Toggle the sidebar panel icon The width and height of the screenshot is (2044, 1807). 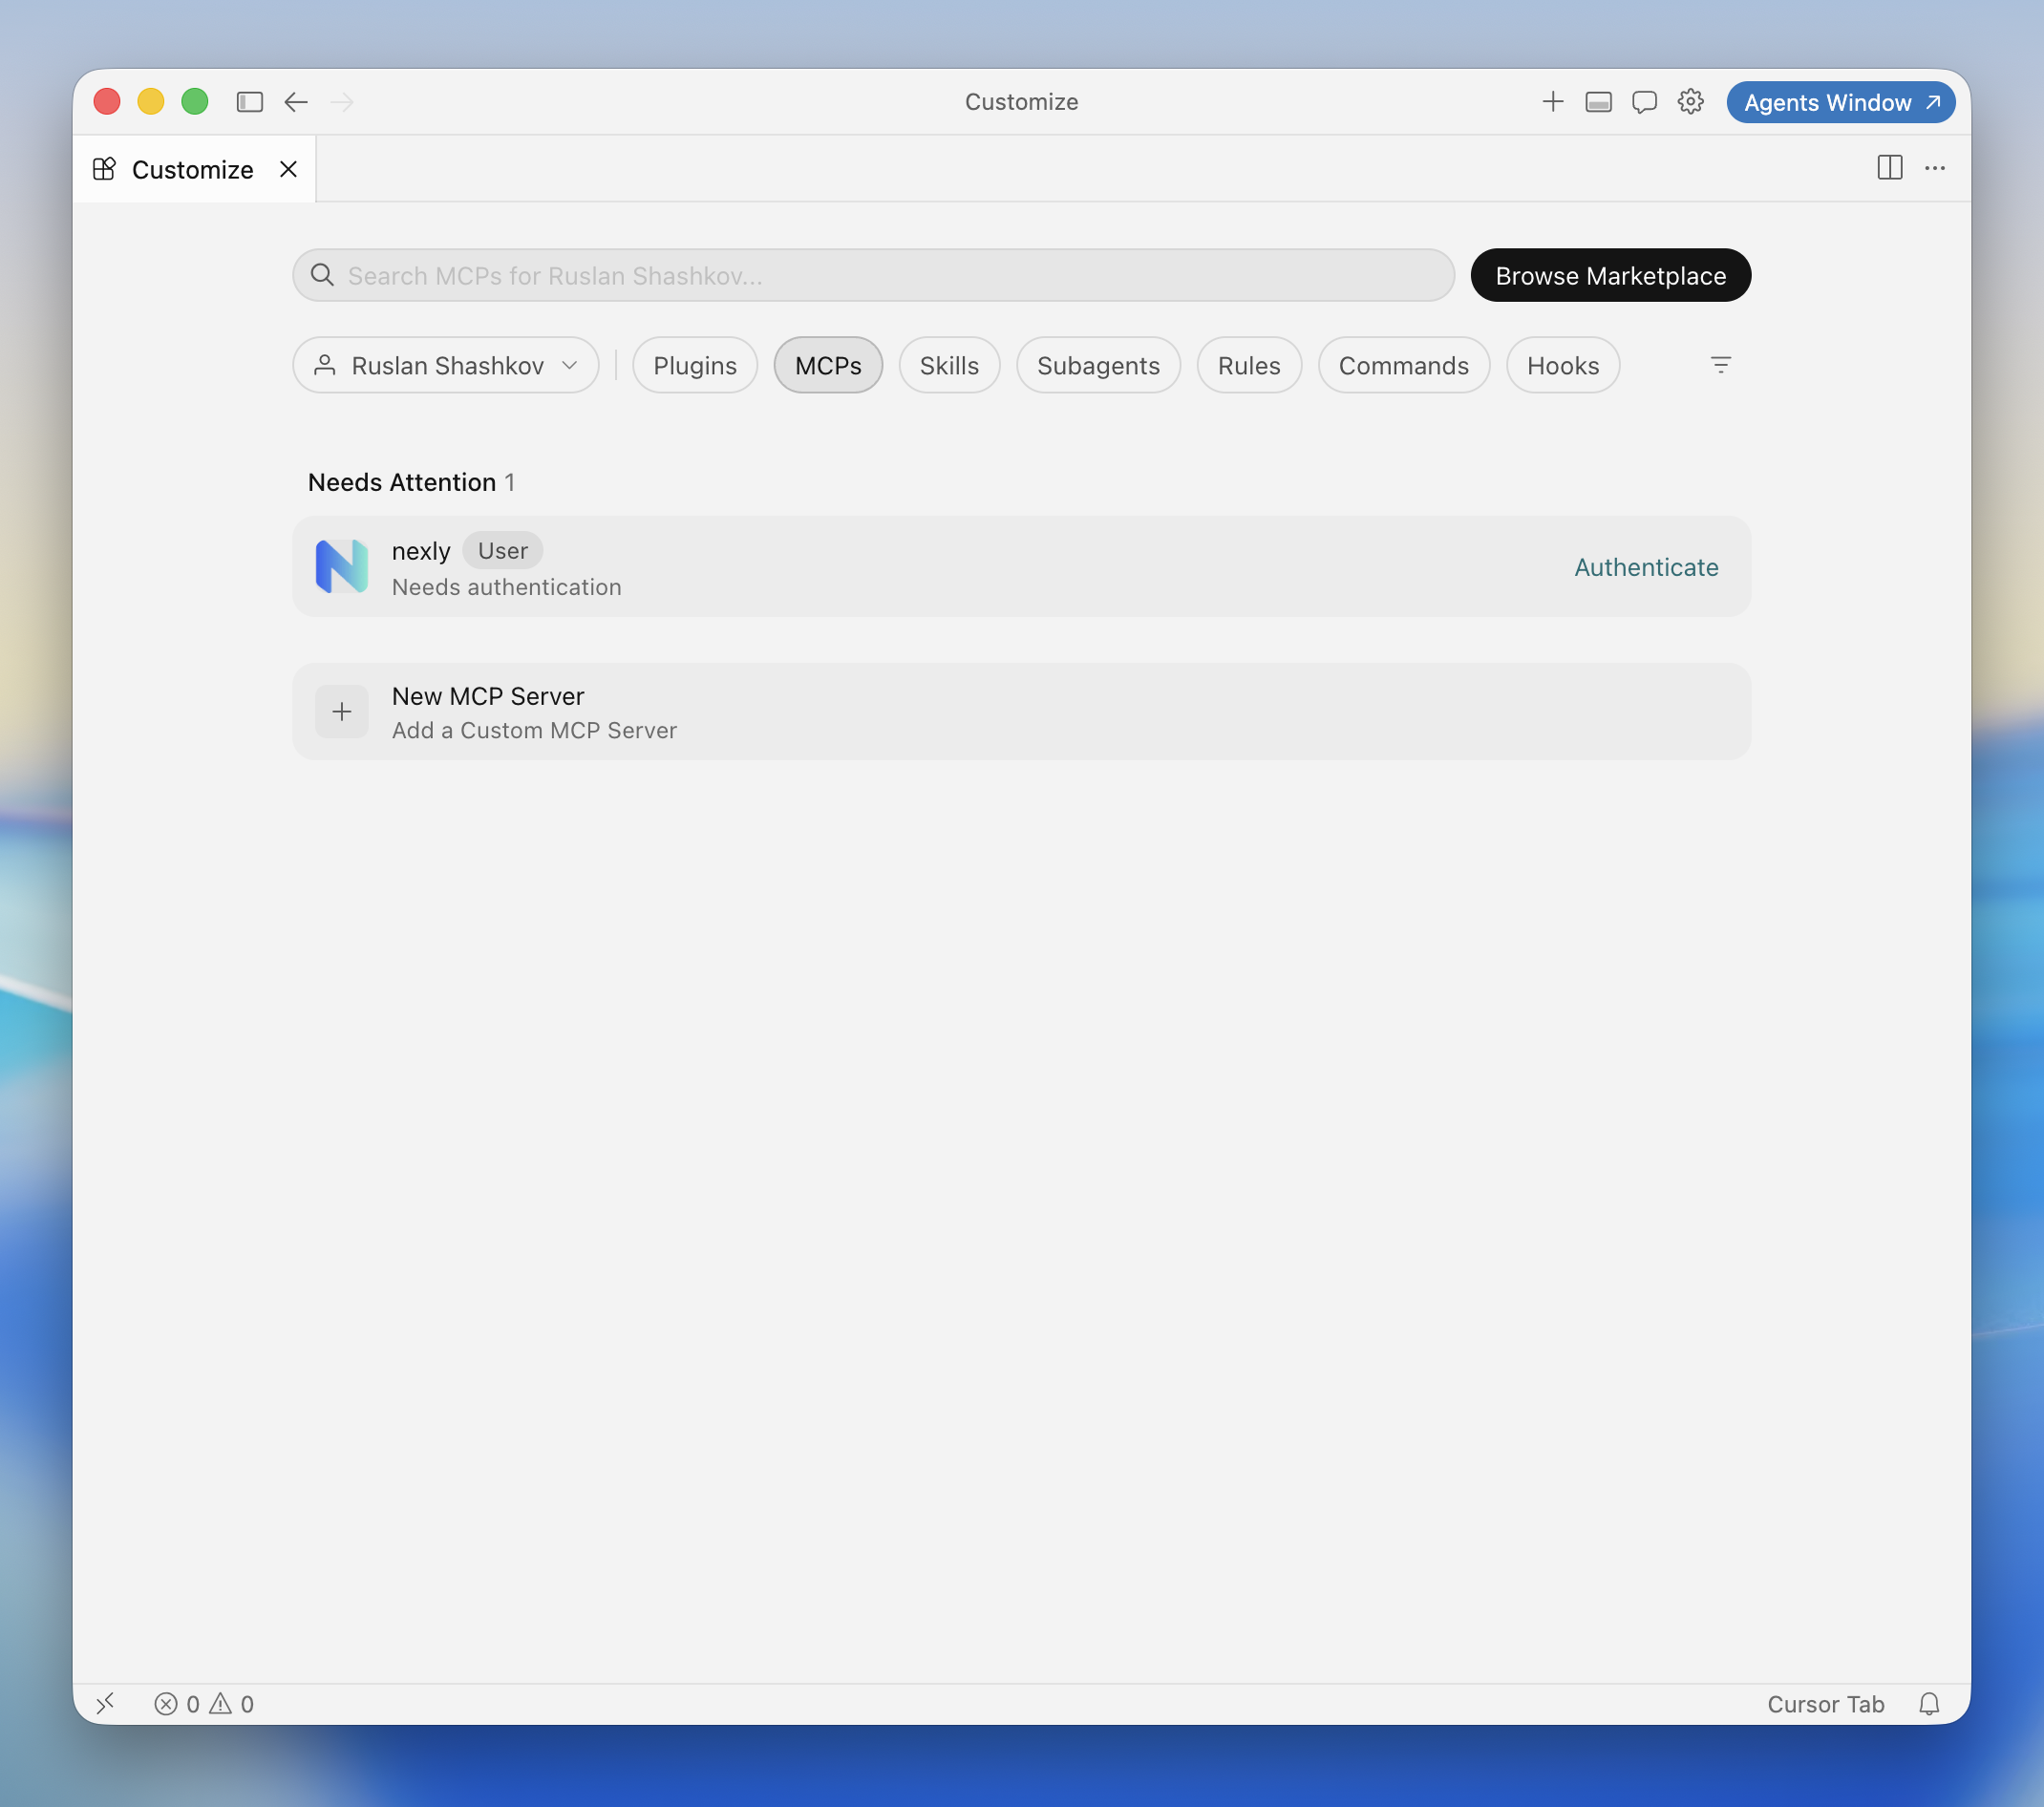[249, 102]
